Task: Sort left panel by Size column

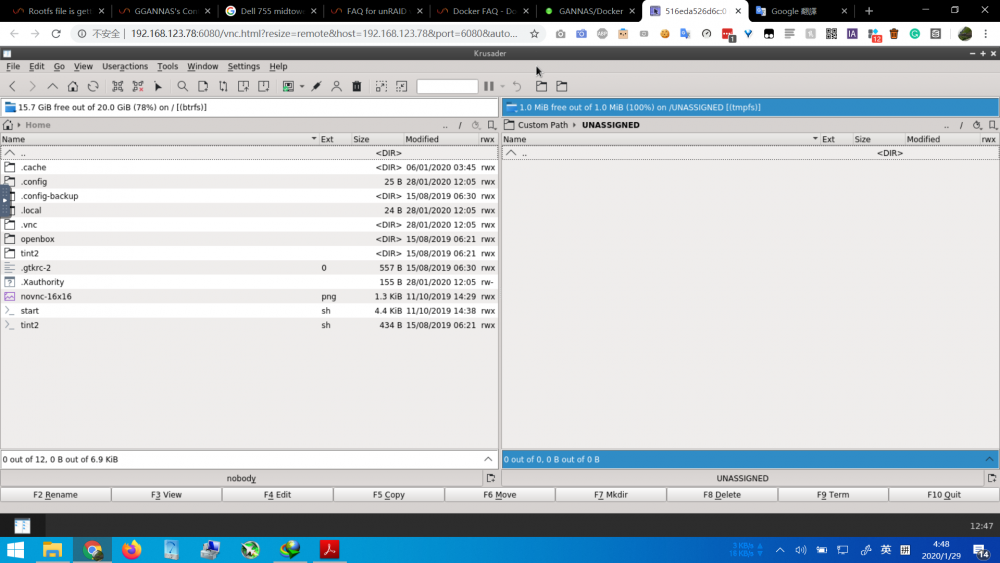Action: coord(377,139)
